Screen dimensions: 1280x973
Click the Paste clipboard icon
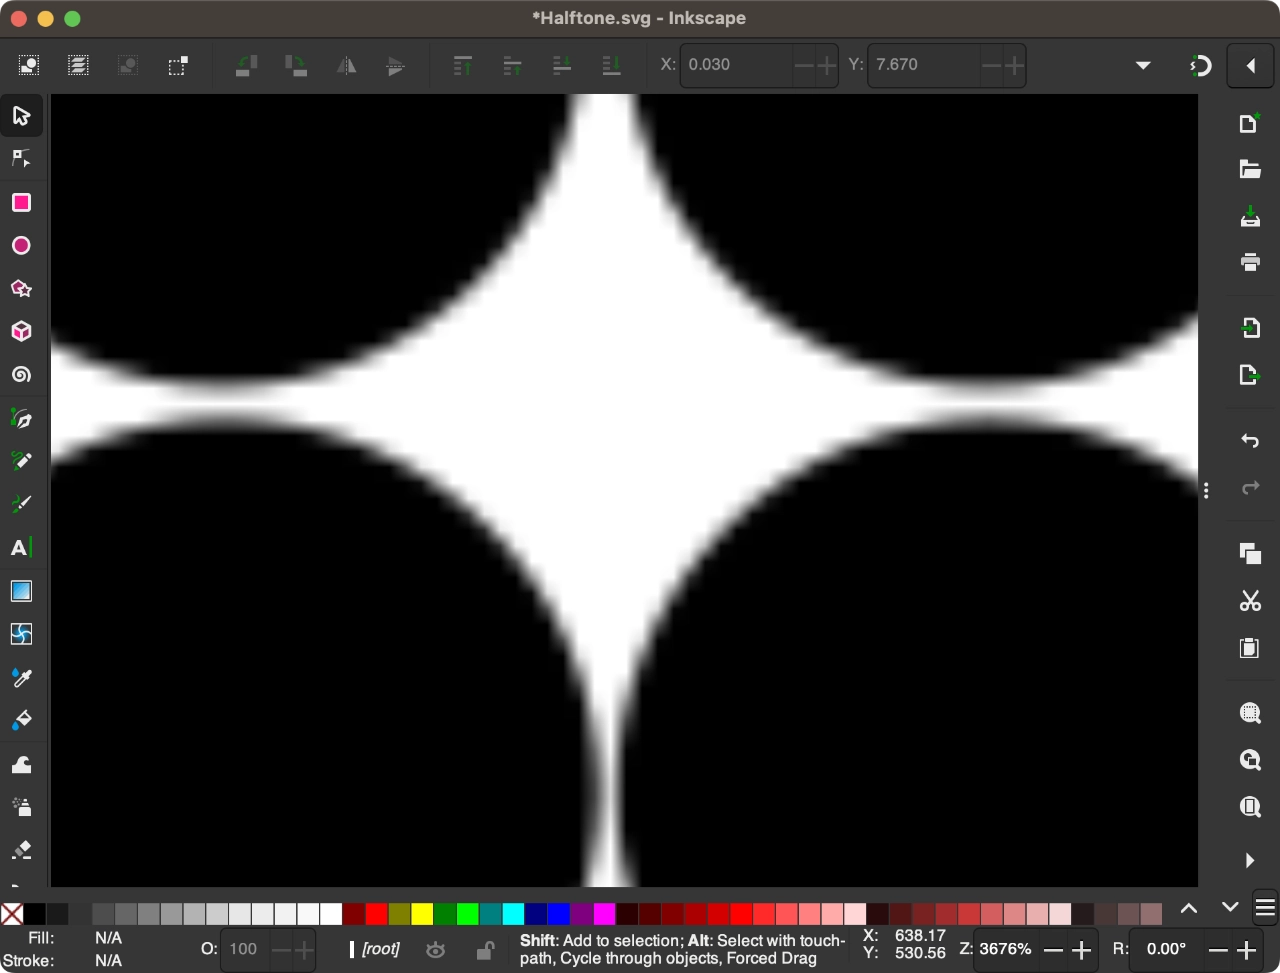click(x=1250, y=647)
